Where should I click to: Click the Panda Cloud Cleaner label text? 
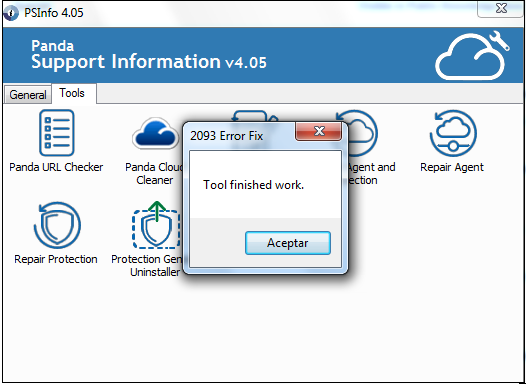(154, 173)
